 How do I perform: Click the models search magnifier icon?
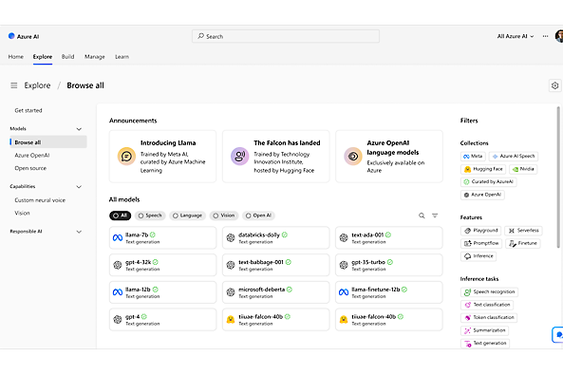point(422,216)
